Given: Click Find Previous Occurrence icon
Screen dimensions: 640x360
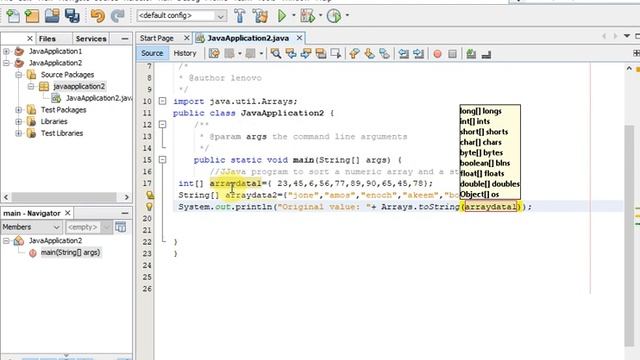Looking at the screenshot, I should click(x=291, y=53).
